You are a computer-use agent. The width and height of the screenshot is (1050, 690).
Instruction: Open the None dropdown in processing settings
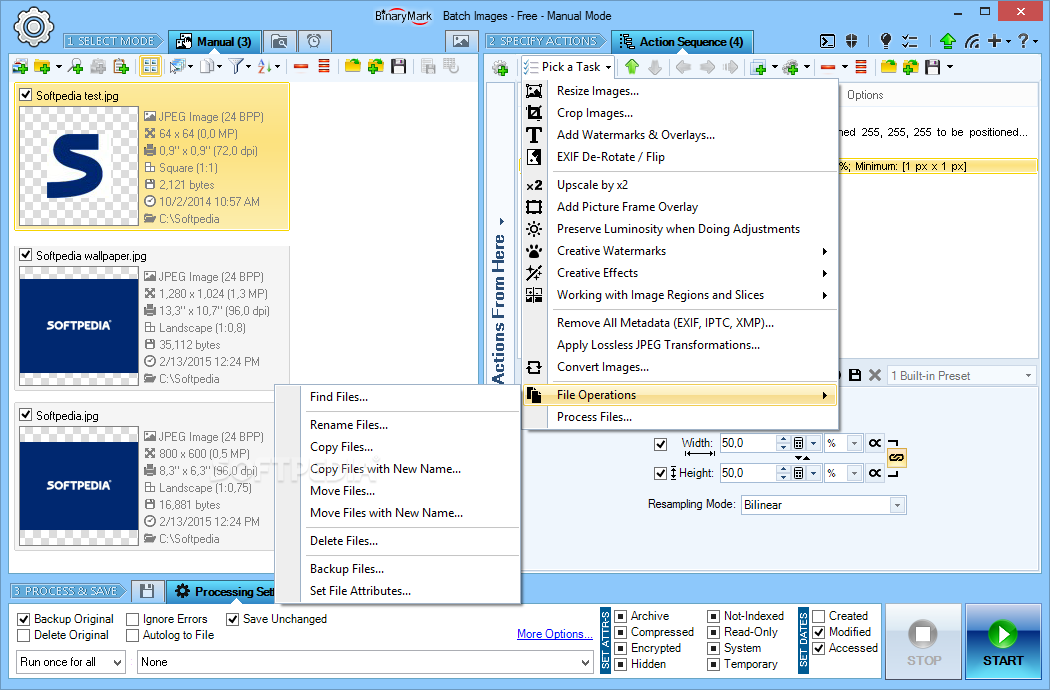click(x=365, y=663)
